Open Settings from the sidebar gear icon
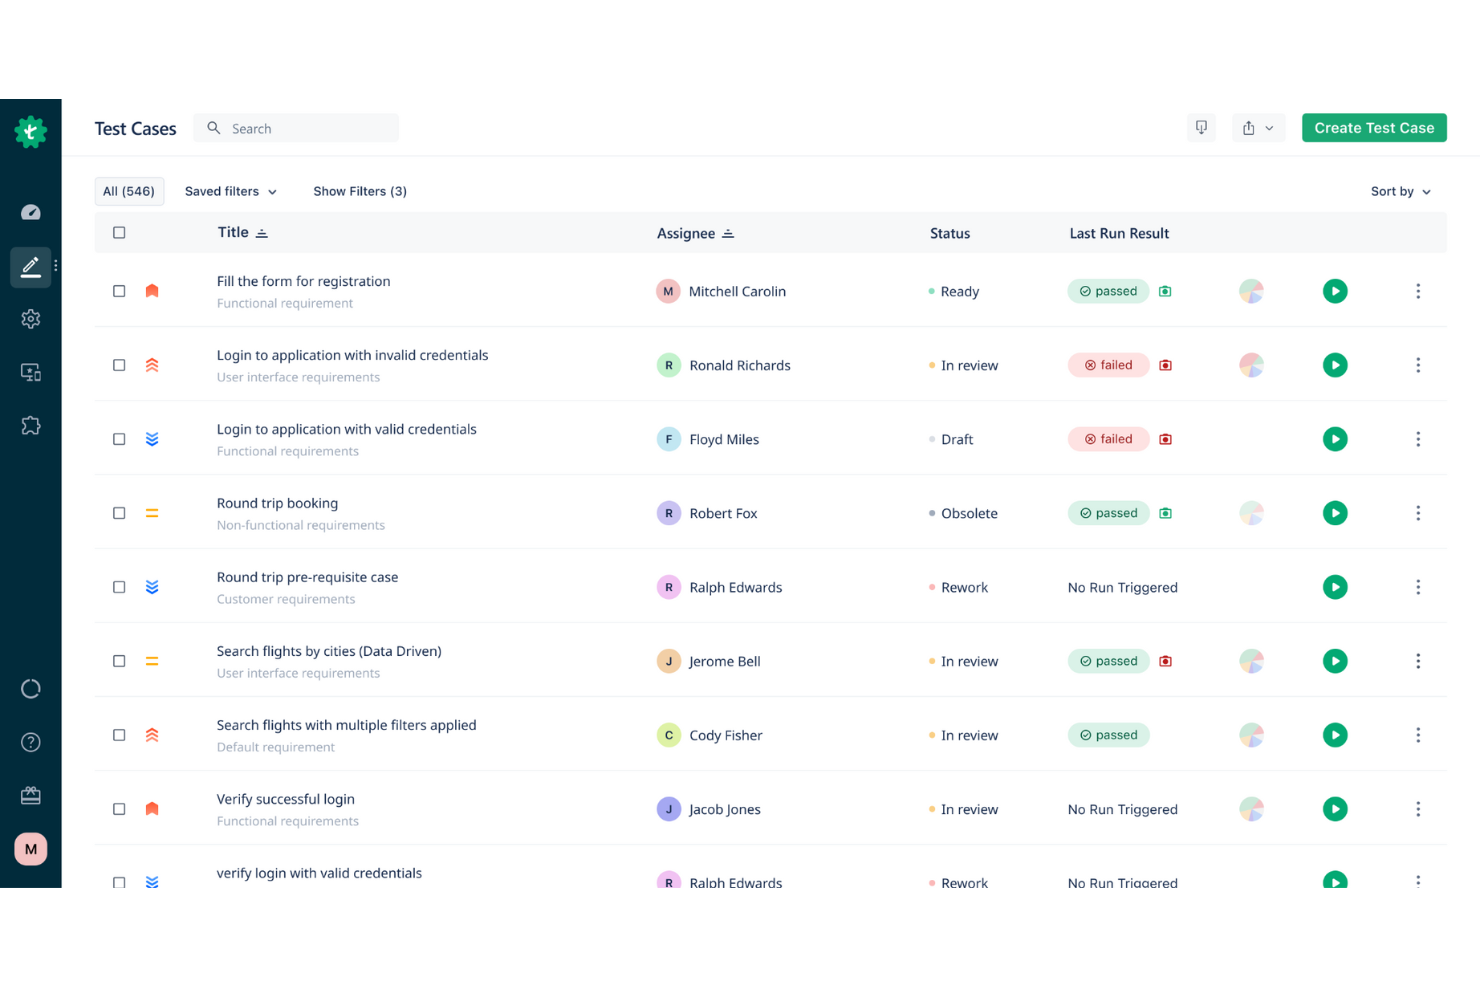The height and width of the screenshot is (987, 1480). pos(31,318)
